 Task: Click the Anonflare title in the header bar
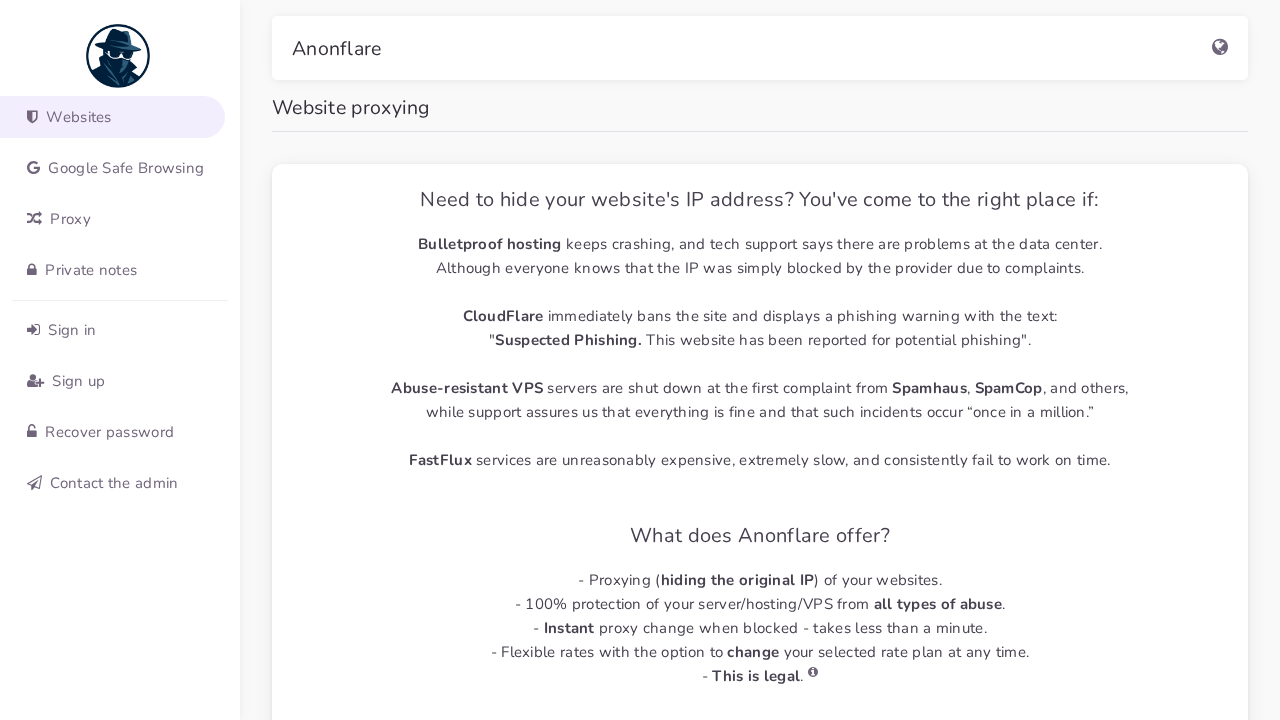click(336, 48)
